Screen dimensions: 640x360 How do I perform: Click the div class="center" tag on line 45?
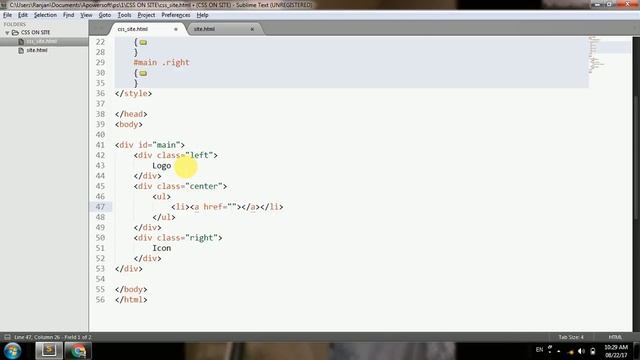[x=180, y=186]
